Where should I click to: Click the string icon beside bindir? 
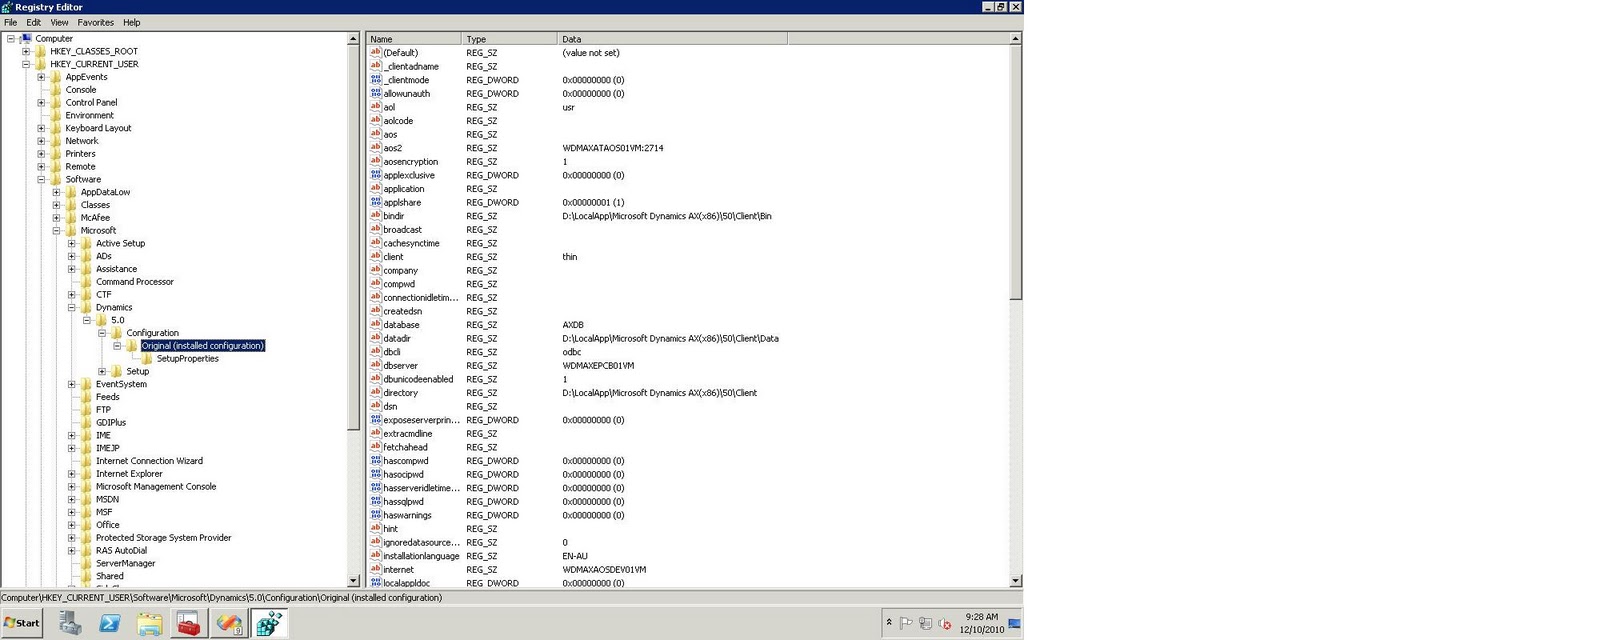[x=376, y=216]
